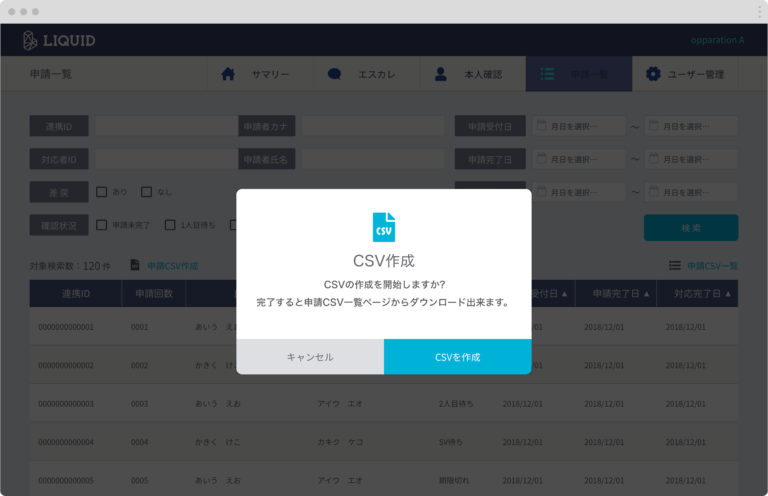Confirm with the CSVを作成 button

457,357
